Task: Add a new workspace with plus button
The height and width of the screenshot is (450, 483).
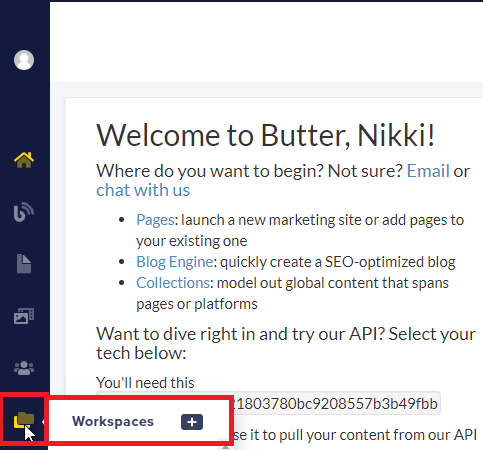Action: pyautogui.click(x=192, y=422)
